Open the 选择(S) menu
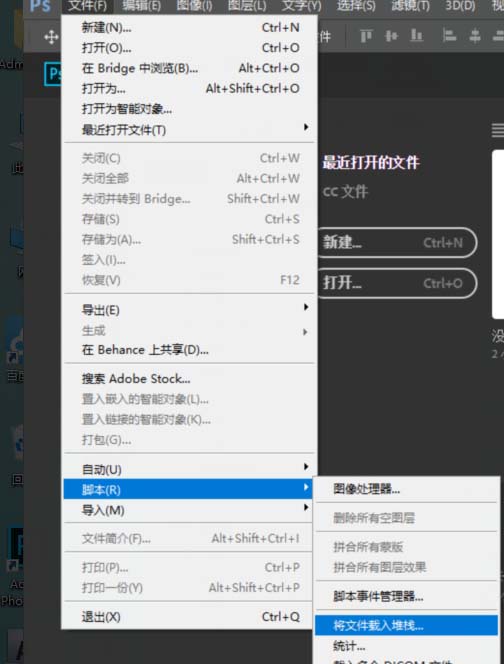 [356, 6]
